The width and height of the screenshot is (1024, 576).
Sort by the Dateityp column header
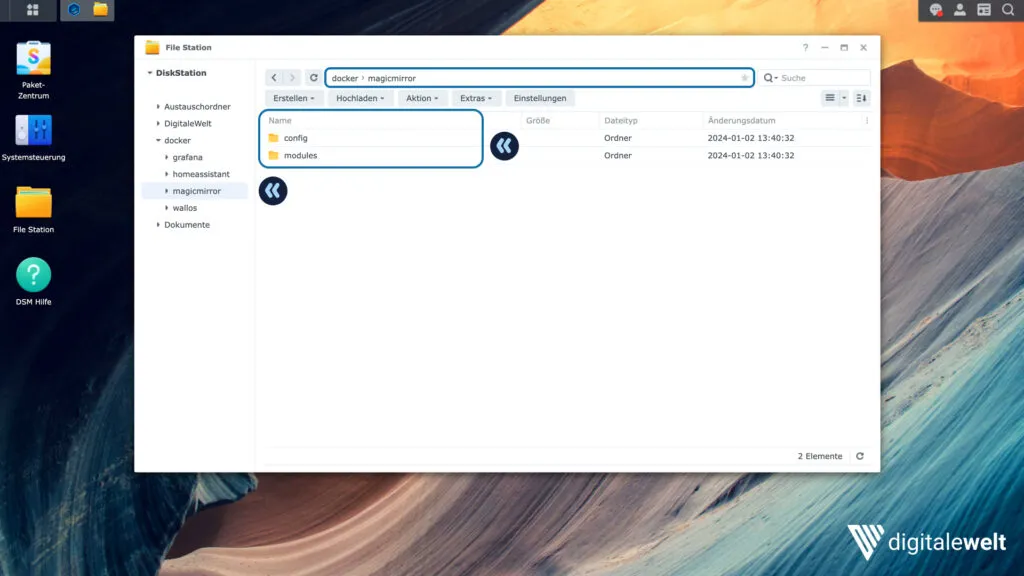(621, 121)
